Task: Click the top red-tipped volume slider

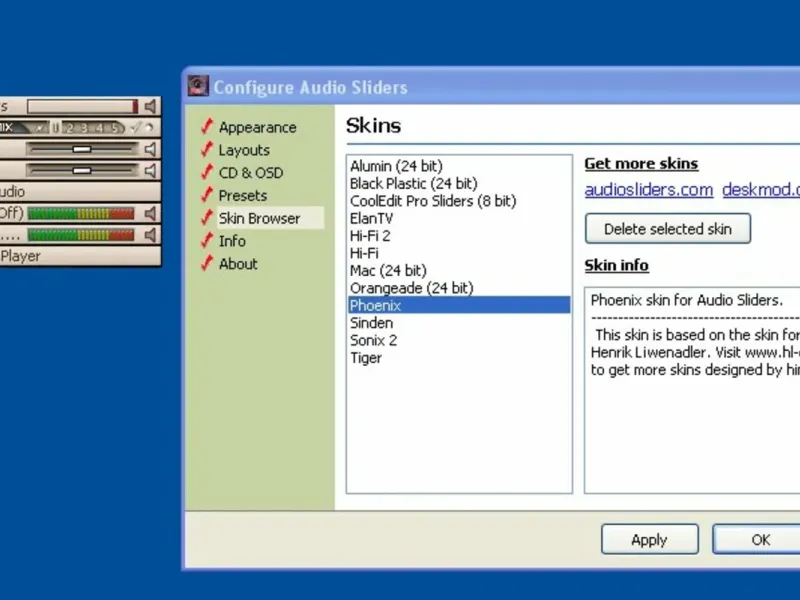Action: (x=83, y=107)
